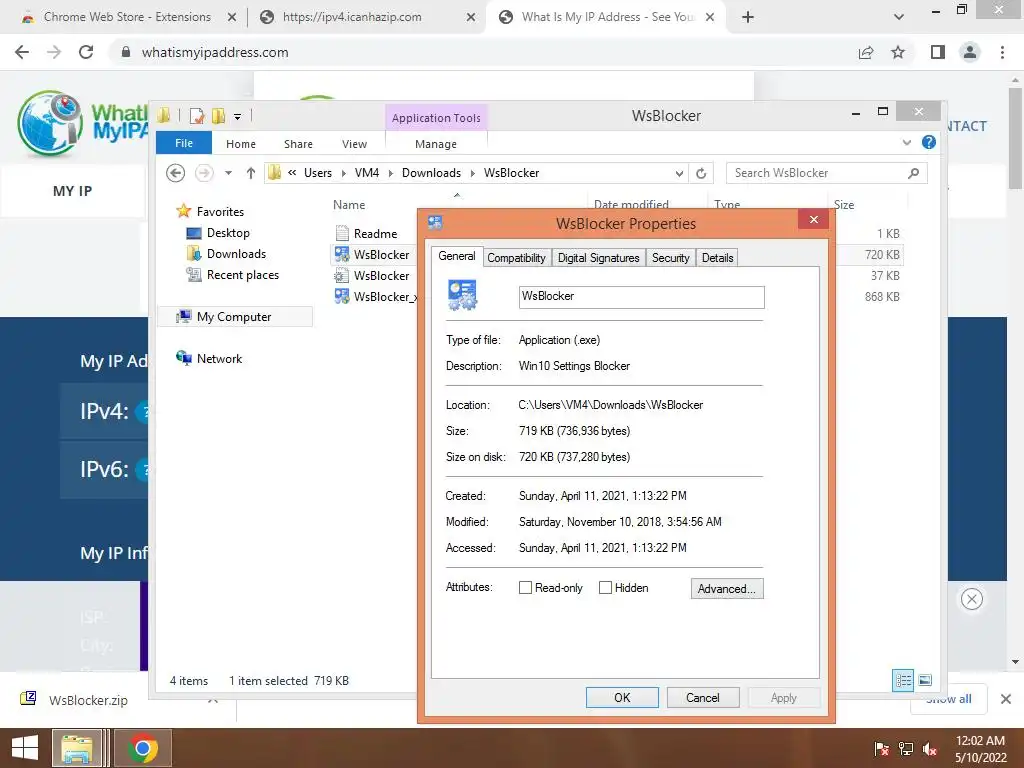Expand the Explorer ribbon chevron
Viewport: 1024px width, 768px height.
(906, 142)
